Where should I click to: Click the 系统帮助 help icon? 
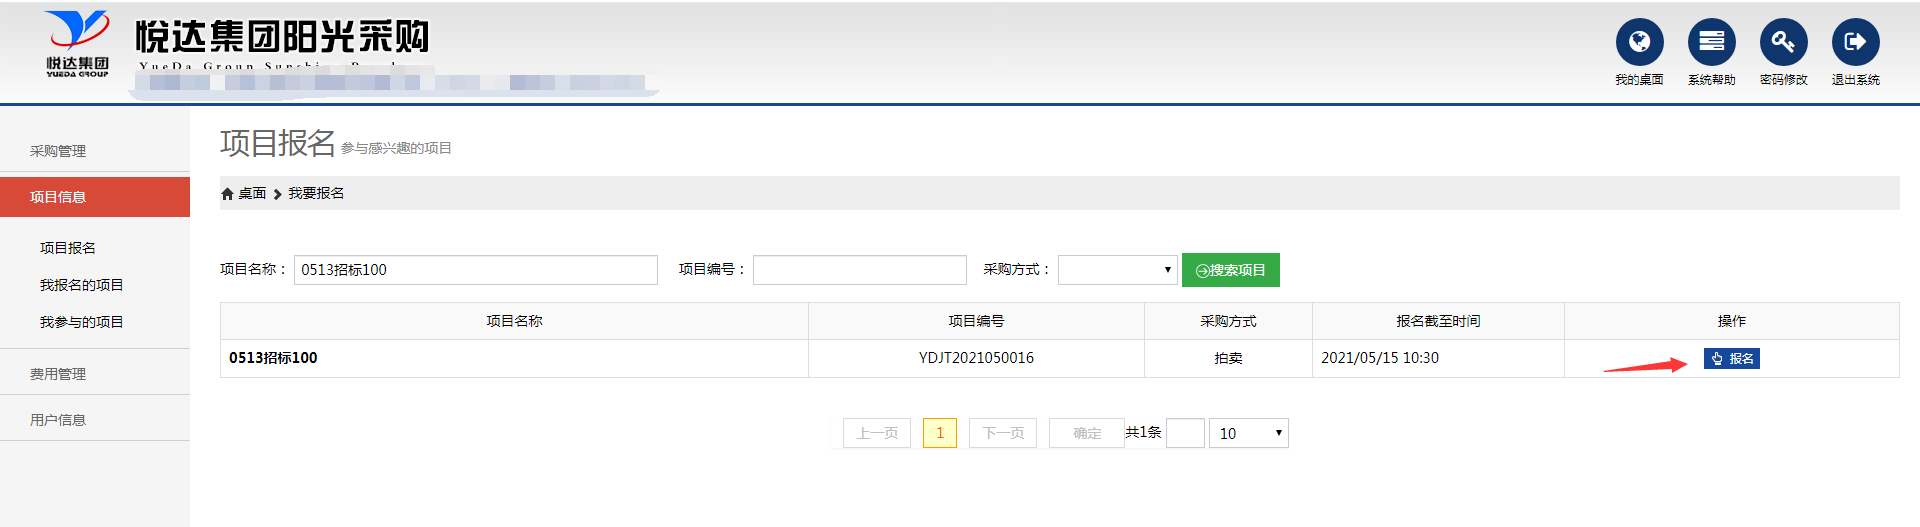pyautogui.click(x=1711, y=42)
